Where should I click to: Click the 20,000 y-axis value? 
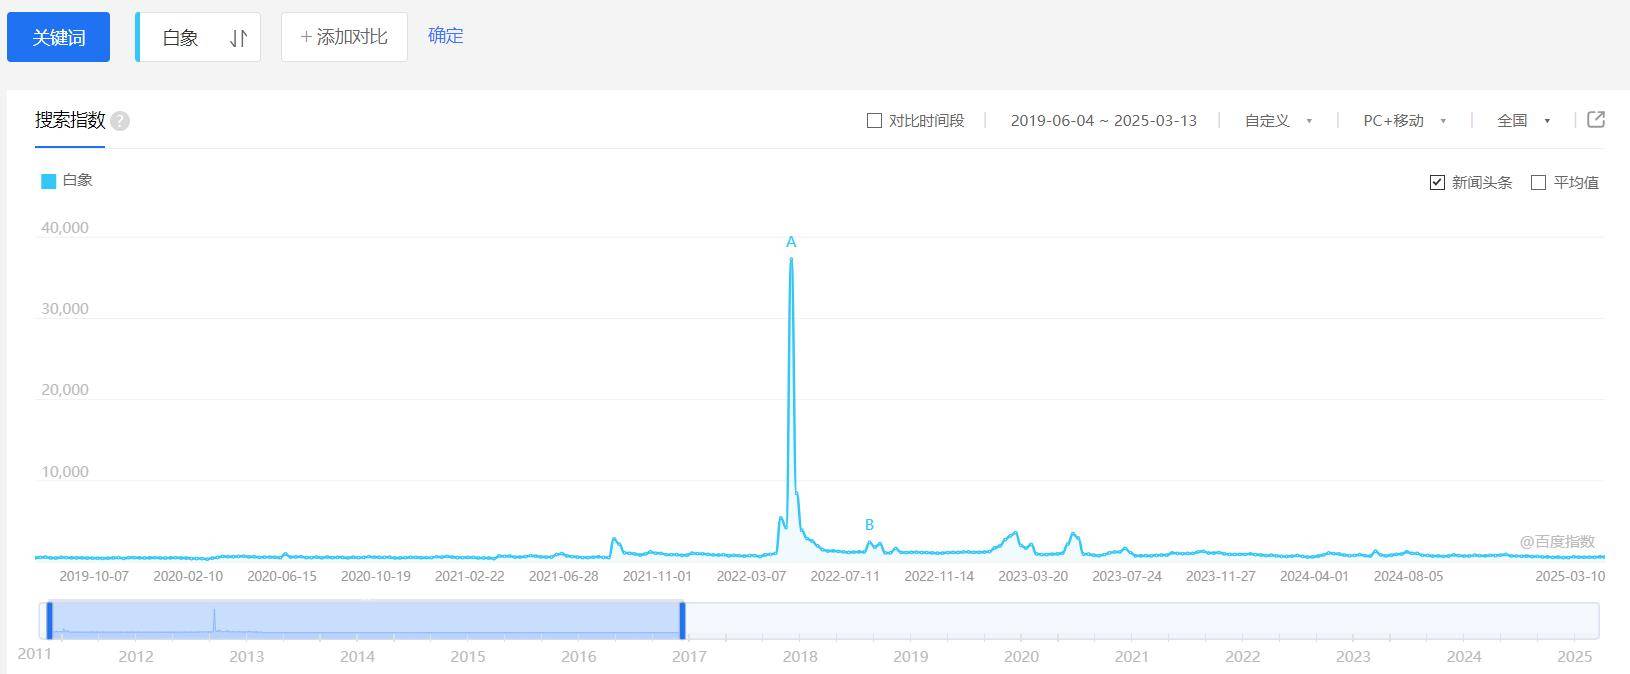click(x=65, y=390)
